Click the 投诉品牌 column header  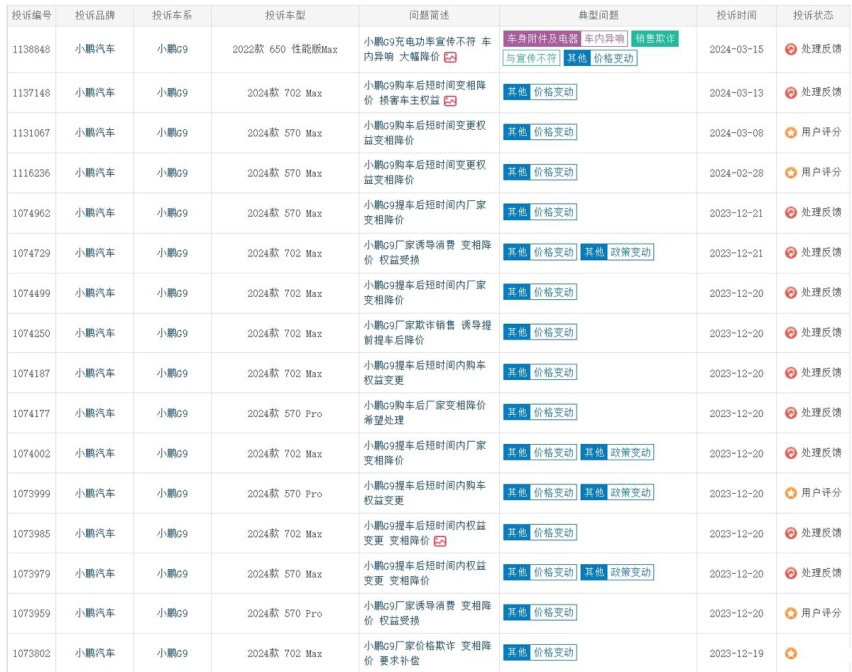click(x=95, y=15)
